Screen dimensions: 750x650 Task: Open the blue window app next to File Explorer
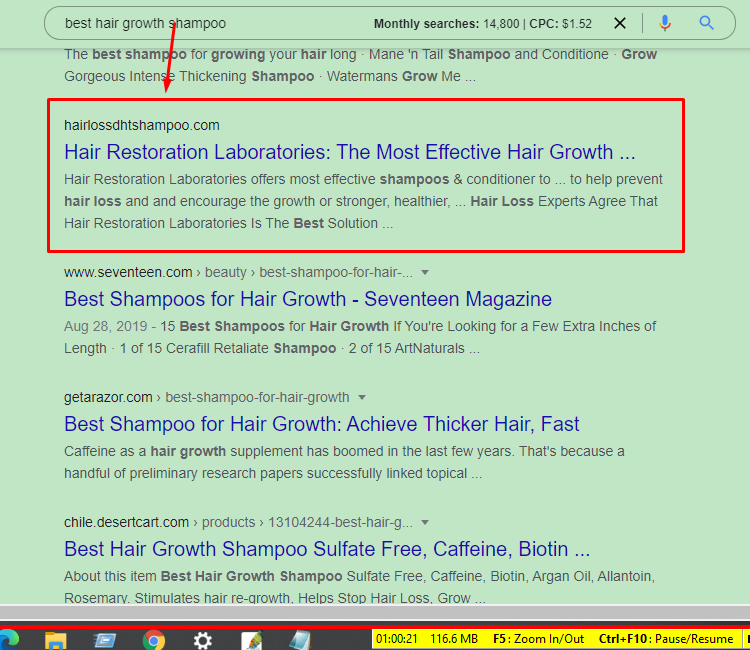click(104, 639)
